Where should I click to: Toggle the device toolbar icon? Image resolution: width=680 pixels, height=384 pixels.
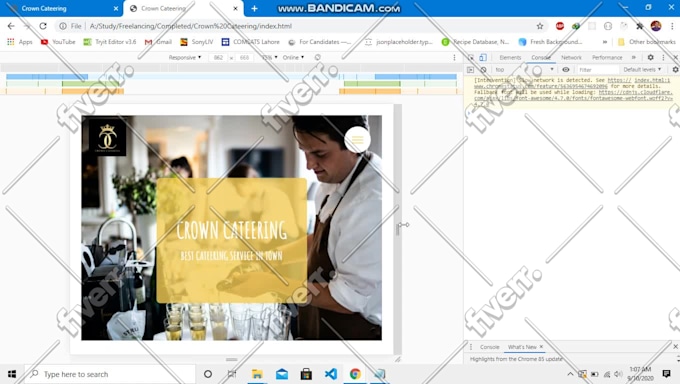(x=483, y=57)
